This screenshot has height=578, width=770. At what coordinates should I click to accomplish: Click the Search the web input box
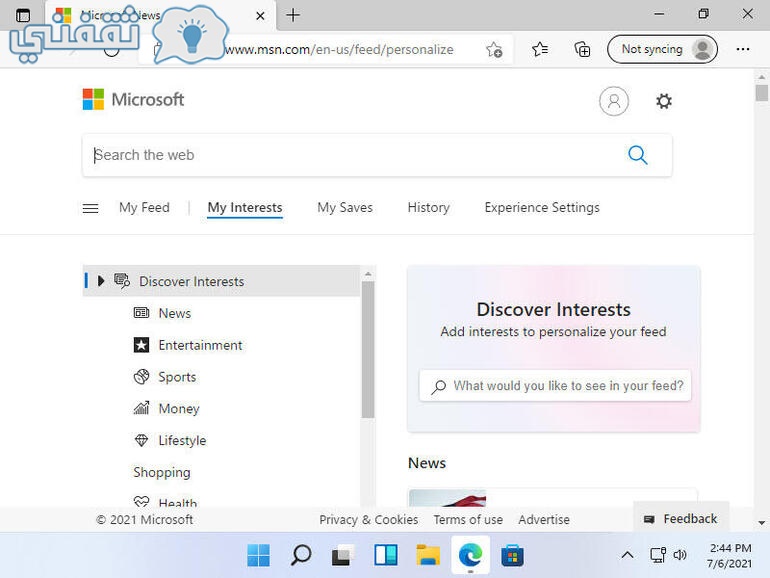(x=377, y=155)
